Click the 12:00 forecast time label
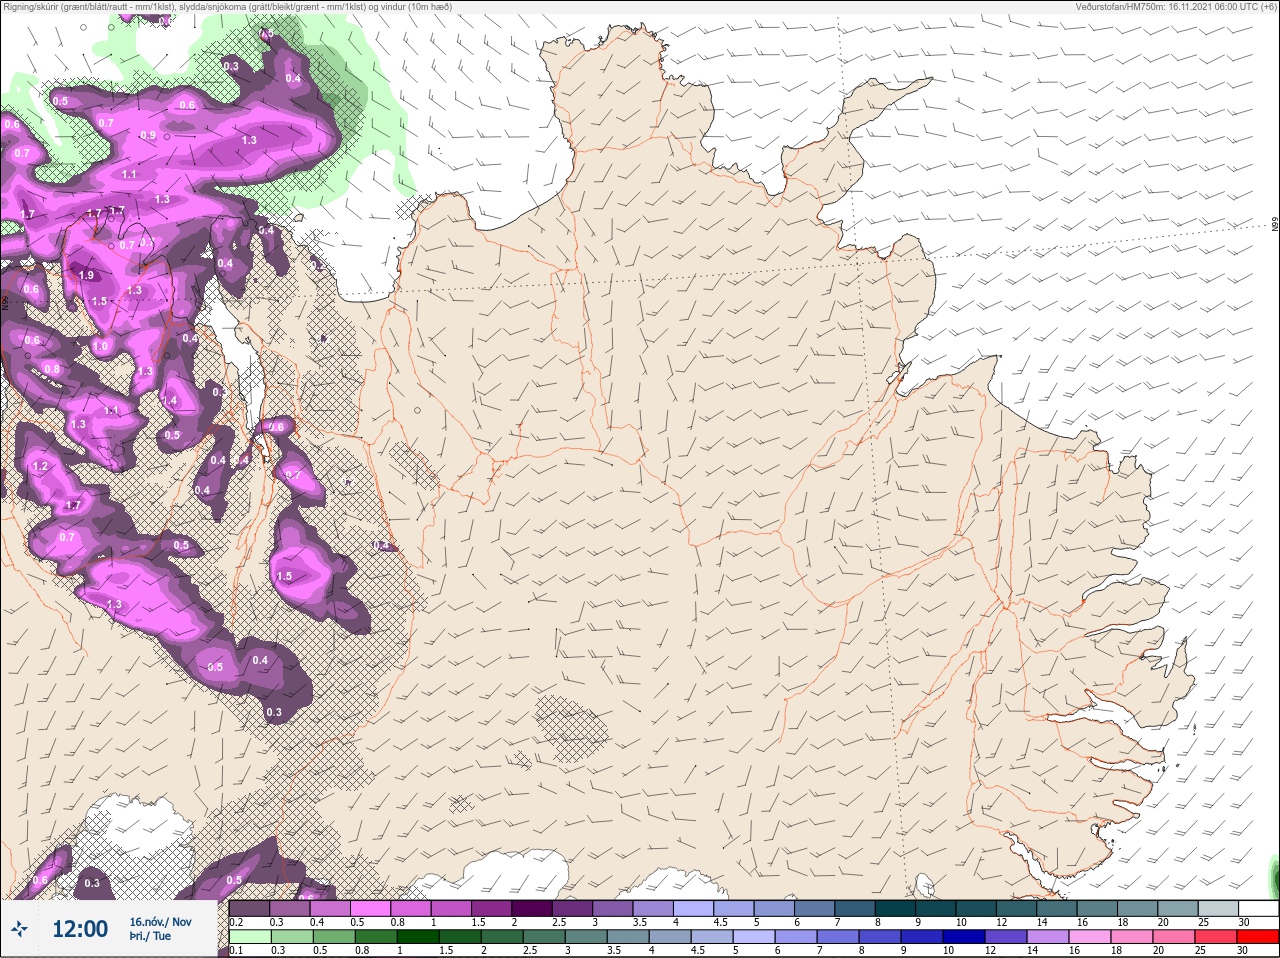Image resolution: width=1280 pixels, height=958 pixels. click(80, 929)
